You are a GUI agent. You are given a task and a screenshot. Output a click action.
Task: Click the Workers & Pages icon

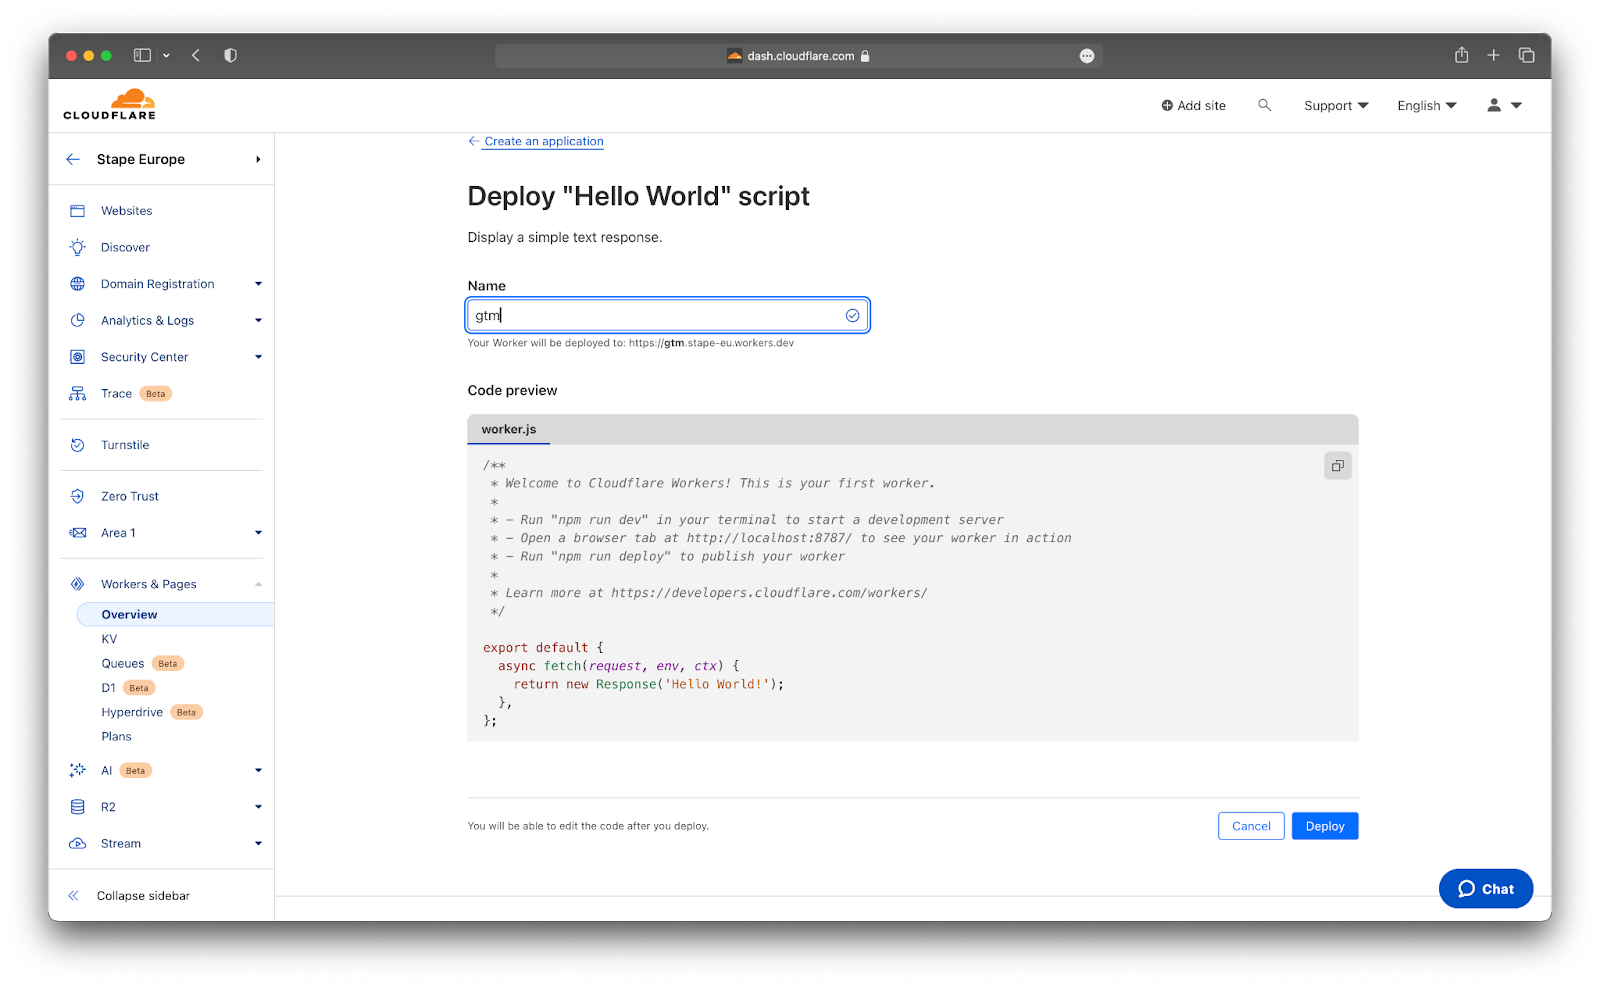click(77, 584)
